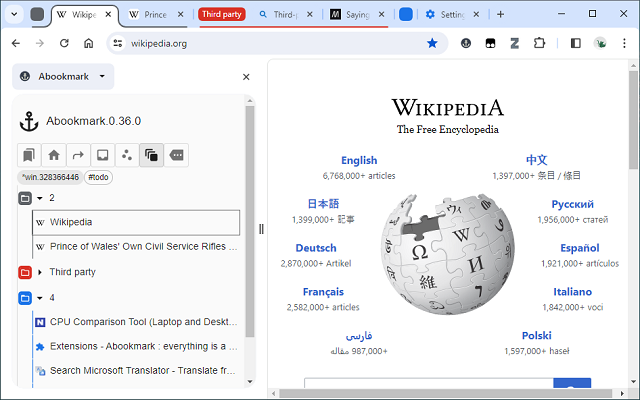The width and height of the screenshot is (640, 400).
Task: Go back to previous page
Action: point(16,43)
